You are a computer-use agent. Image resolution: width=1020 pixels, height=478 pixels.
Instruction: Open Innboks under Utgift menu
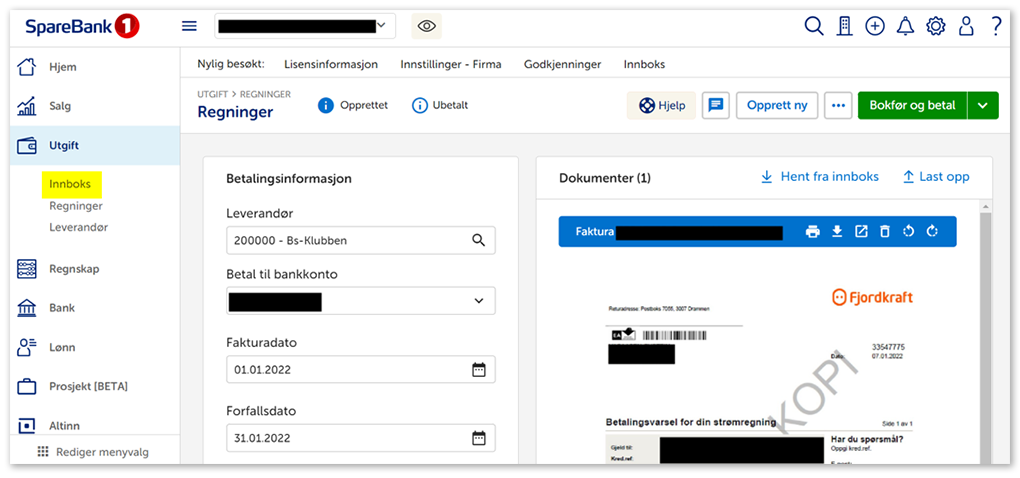70,184
